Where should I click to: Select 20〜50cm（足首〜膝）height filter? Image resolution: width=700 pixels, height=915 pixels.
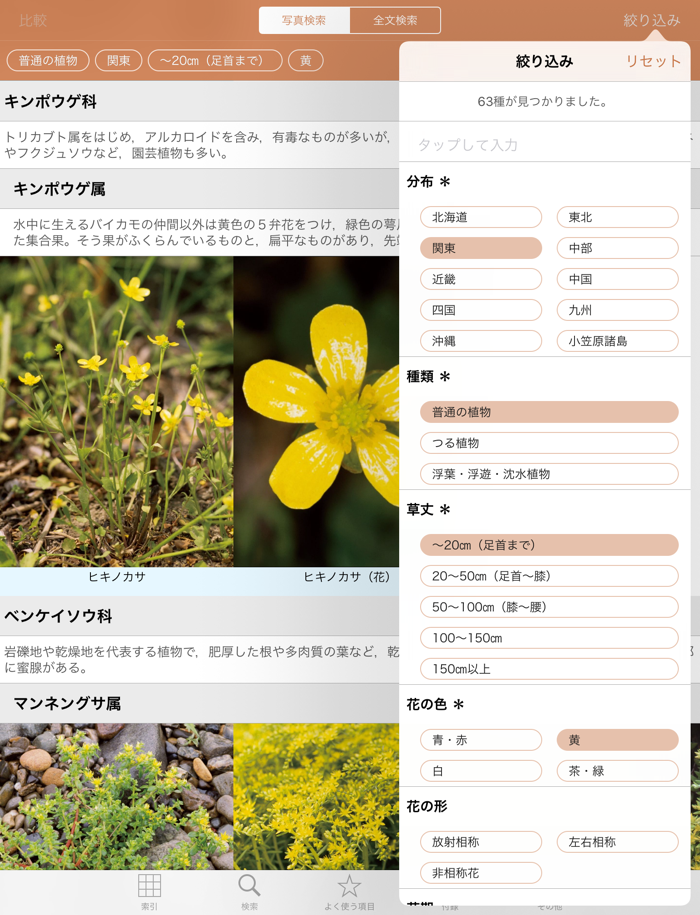[549, 576]
